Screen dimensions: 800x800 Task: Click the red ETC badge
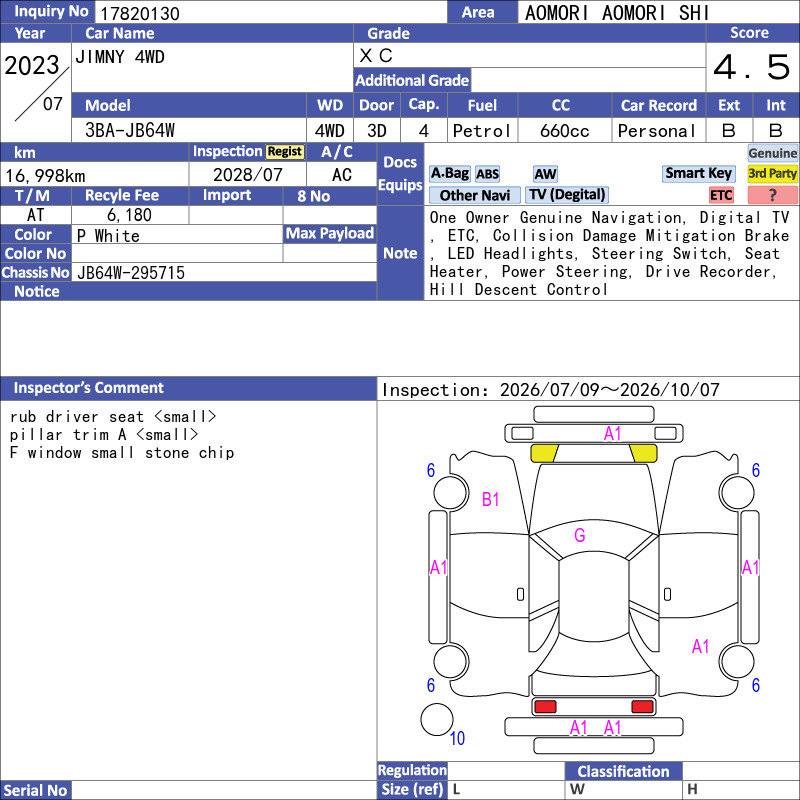[721, 195]
